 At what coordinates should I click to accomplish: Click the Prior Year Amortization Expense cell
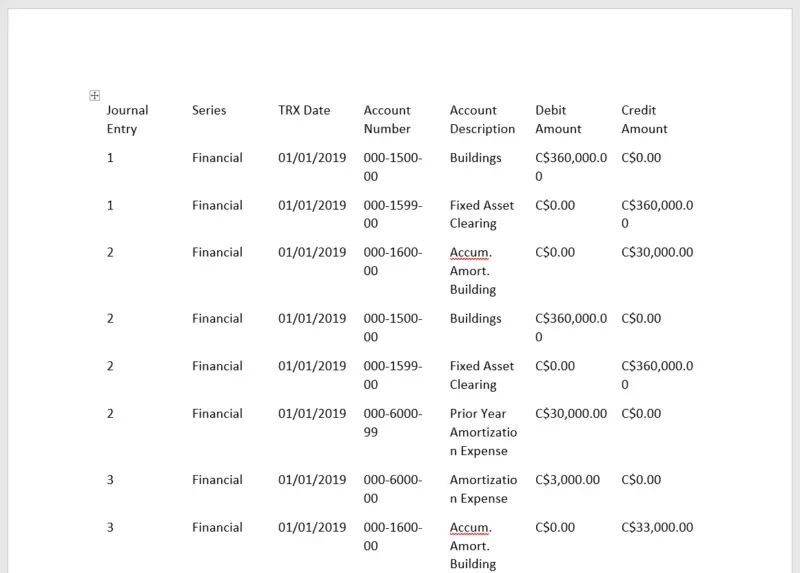483,432
